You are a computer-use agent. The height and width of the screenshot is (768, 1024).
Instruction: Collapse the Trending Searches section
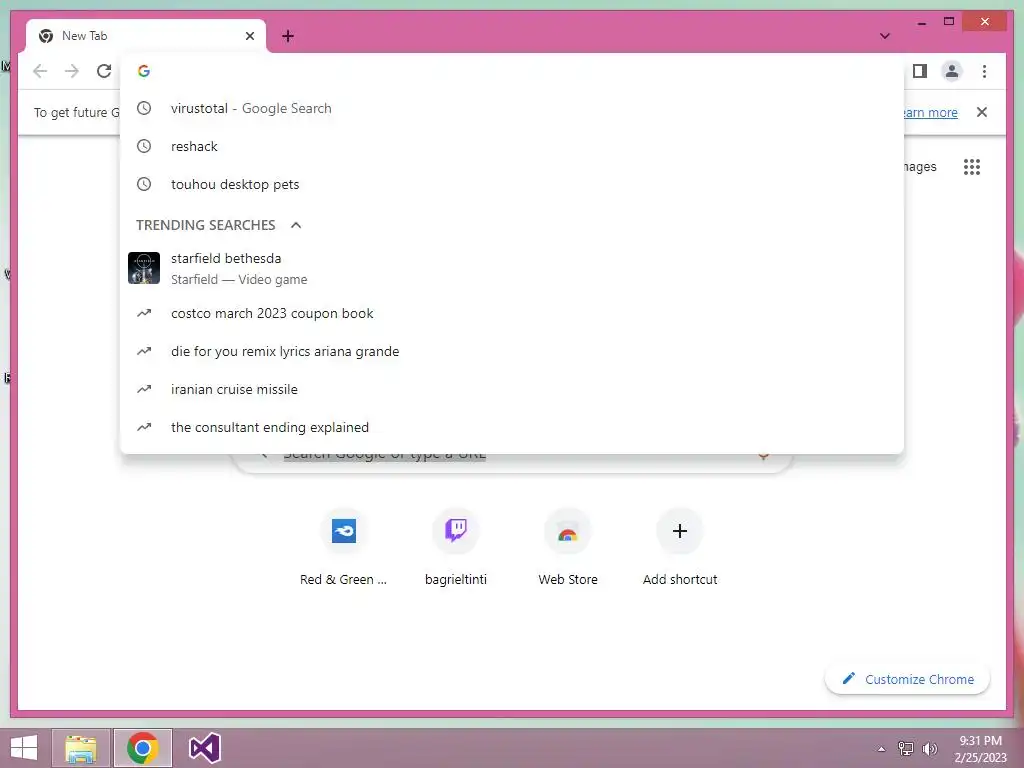[296, 225]
